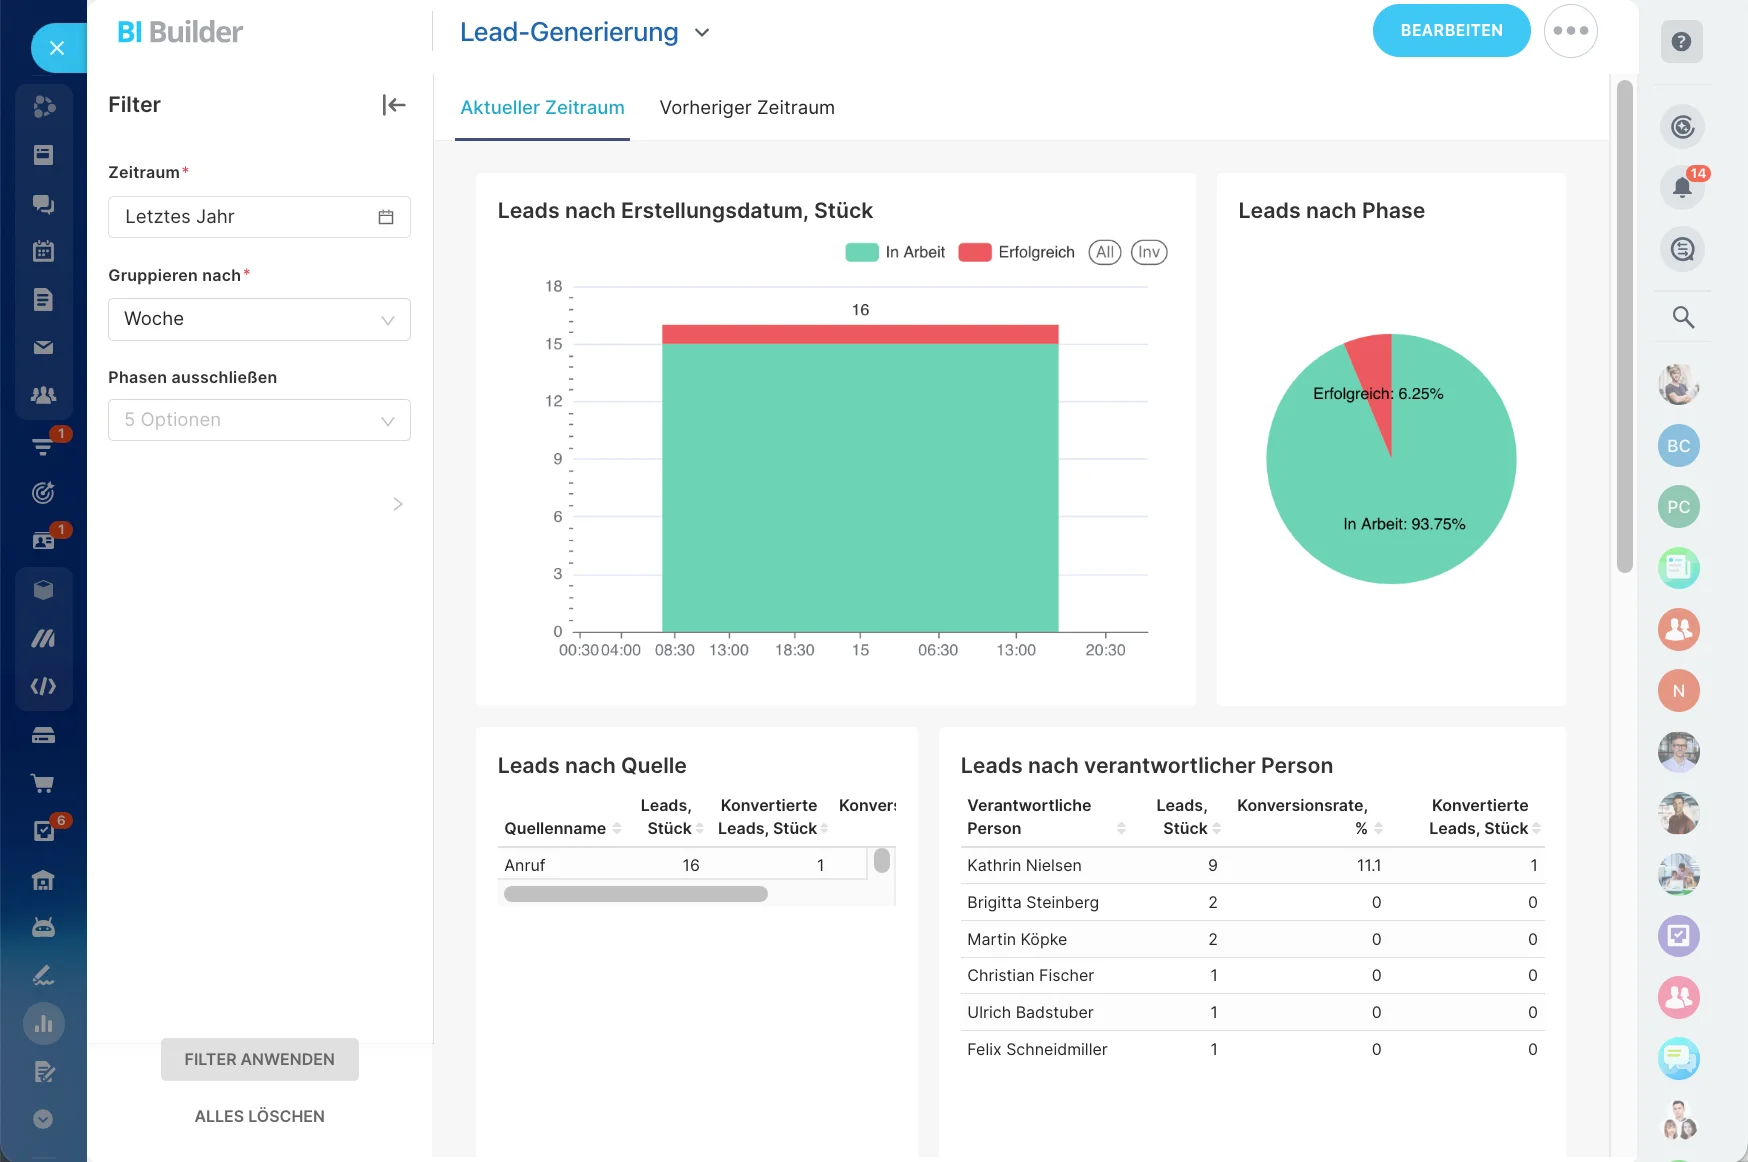Open the Mail icon in the left sidebar

(44, 347)
